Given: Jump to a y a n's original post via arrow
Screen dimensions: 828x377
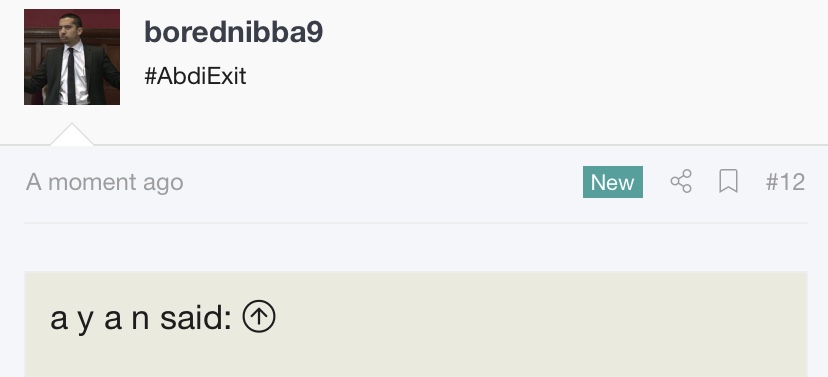Looking at the screenshot, I should pos(259,316).
